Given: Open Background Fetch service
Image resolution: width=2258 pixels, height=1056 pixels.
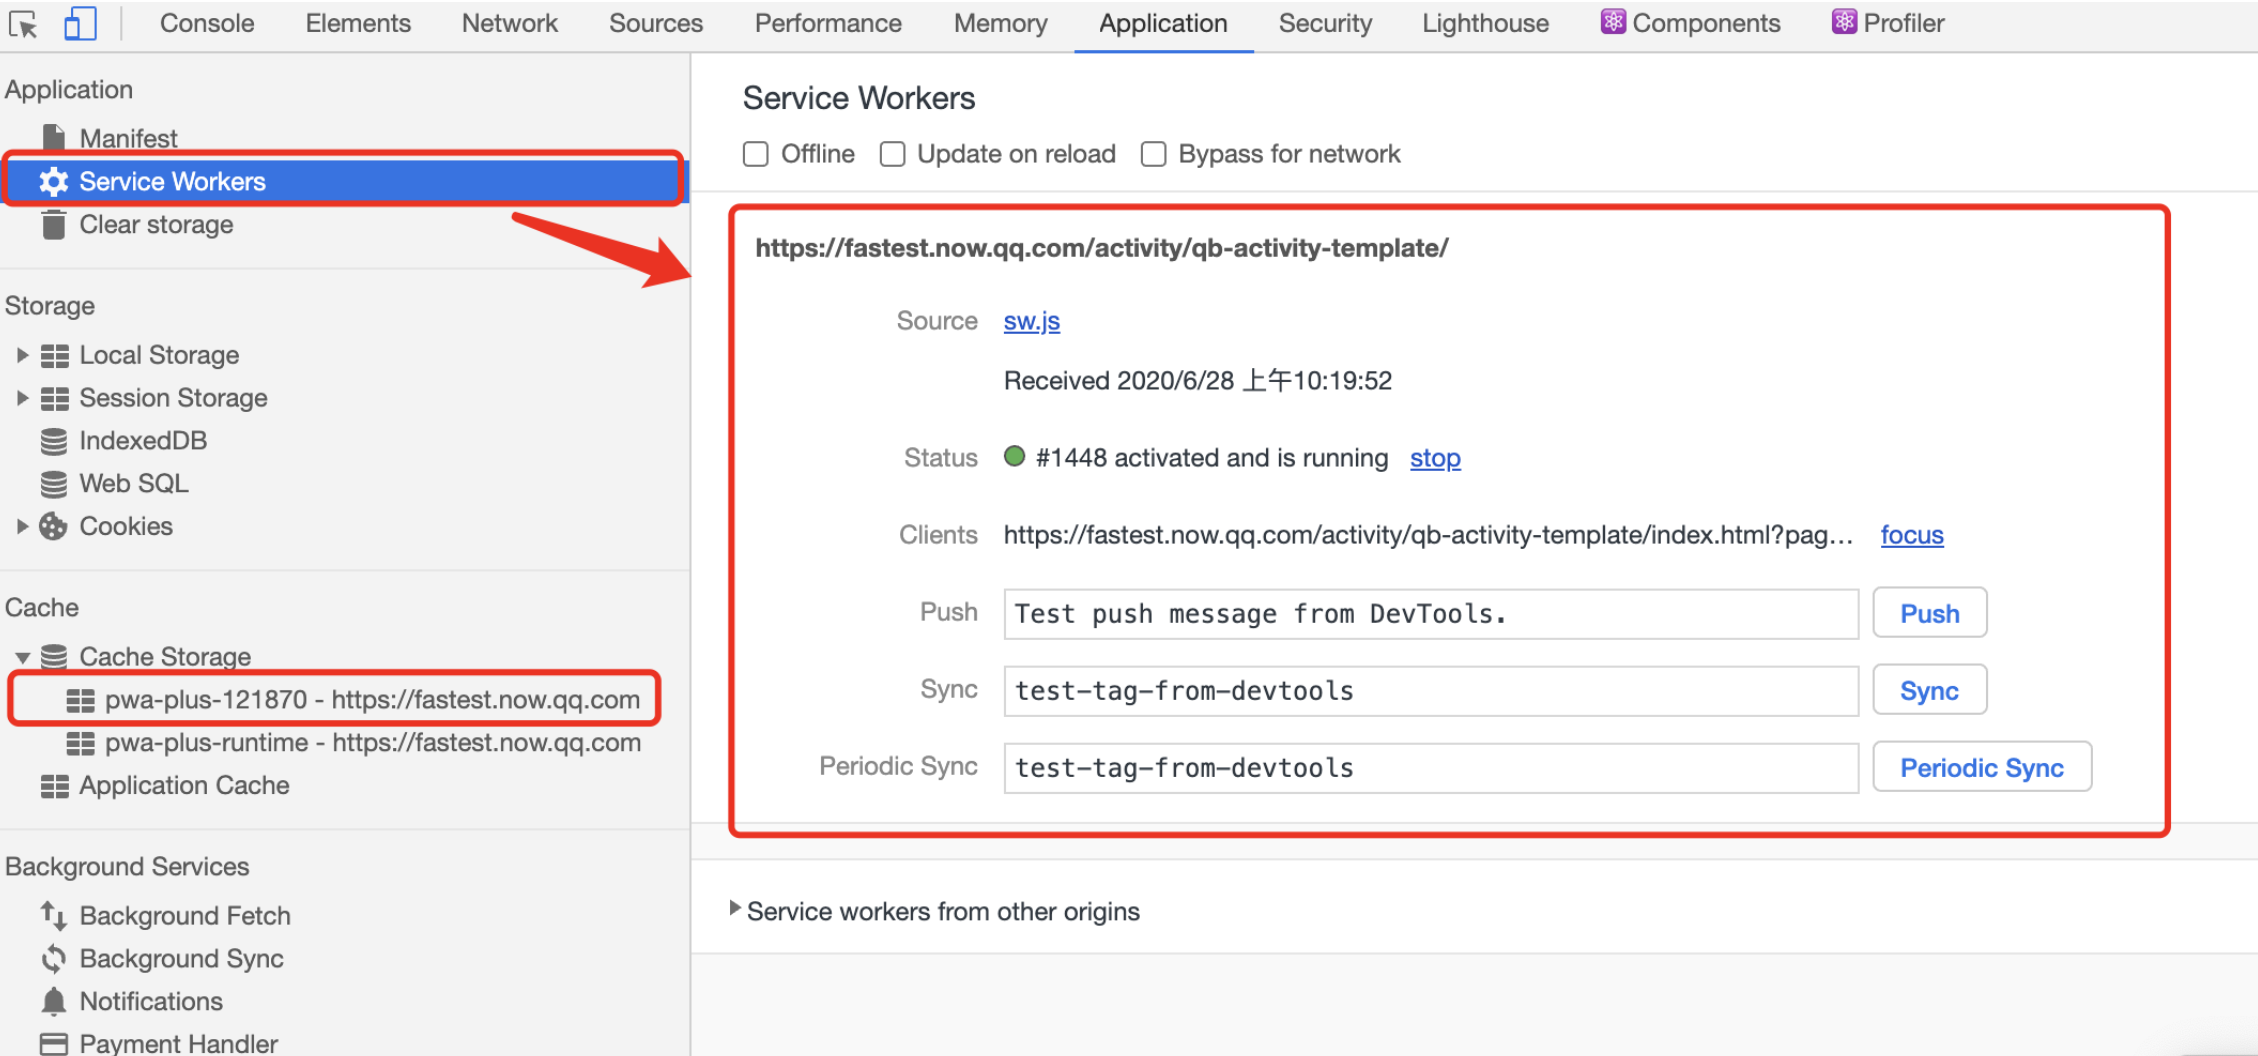Looking at the screenshot, I should (185, 916).
